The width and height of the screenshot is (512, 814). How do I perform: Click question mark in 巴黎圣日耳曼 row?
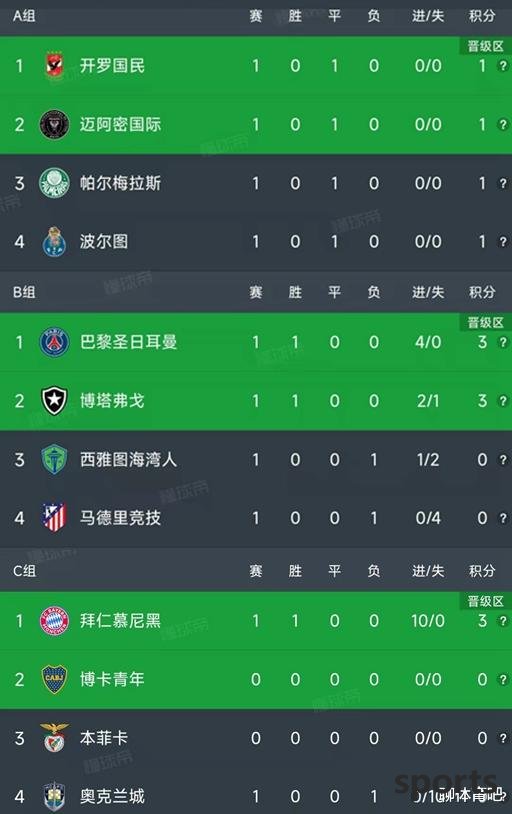[x=502, y=342]
